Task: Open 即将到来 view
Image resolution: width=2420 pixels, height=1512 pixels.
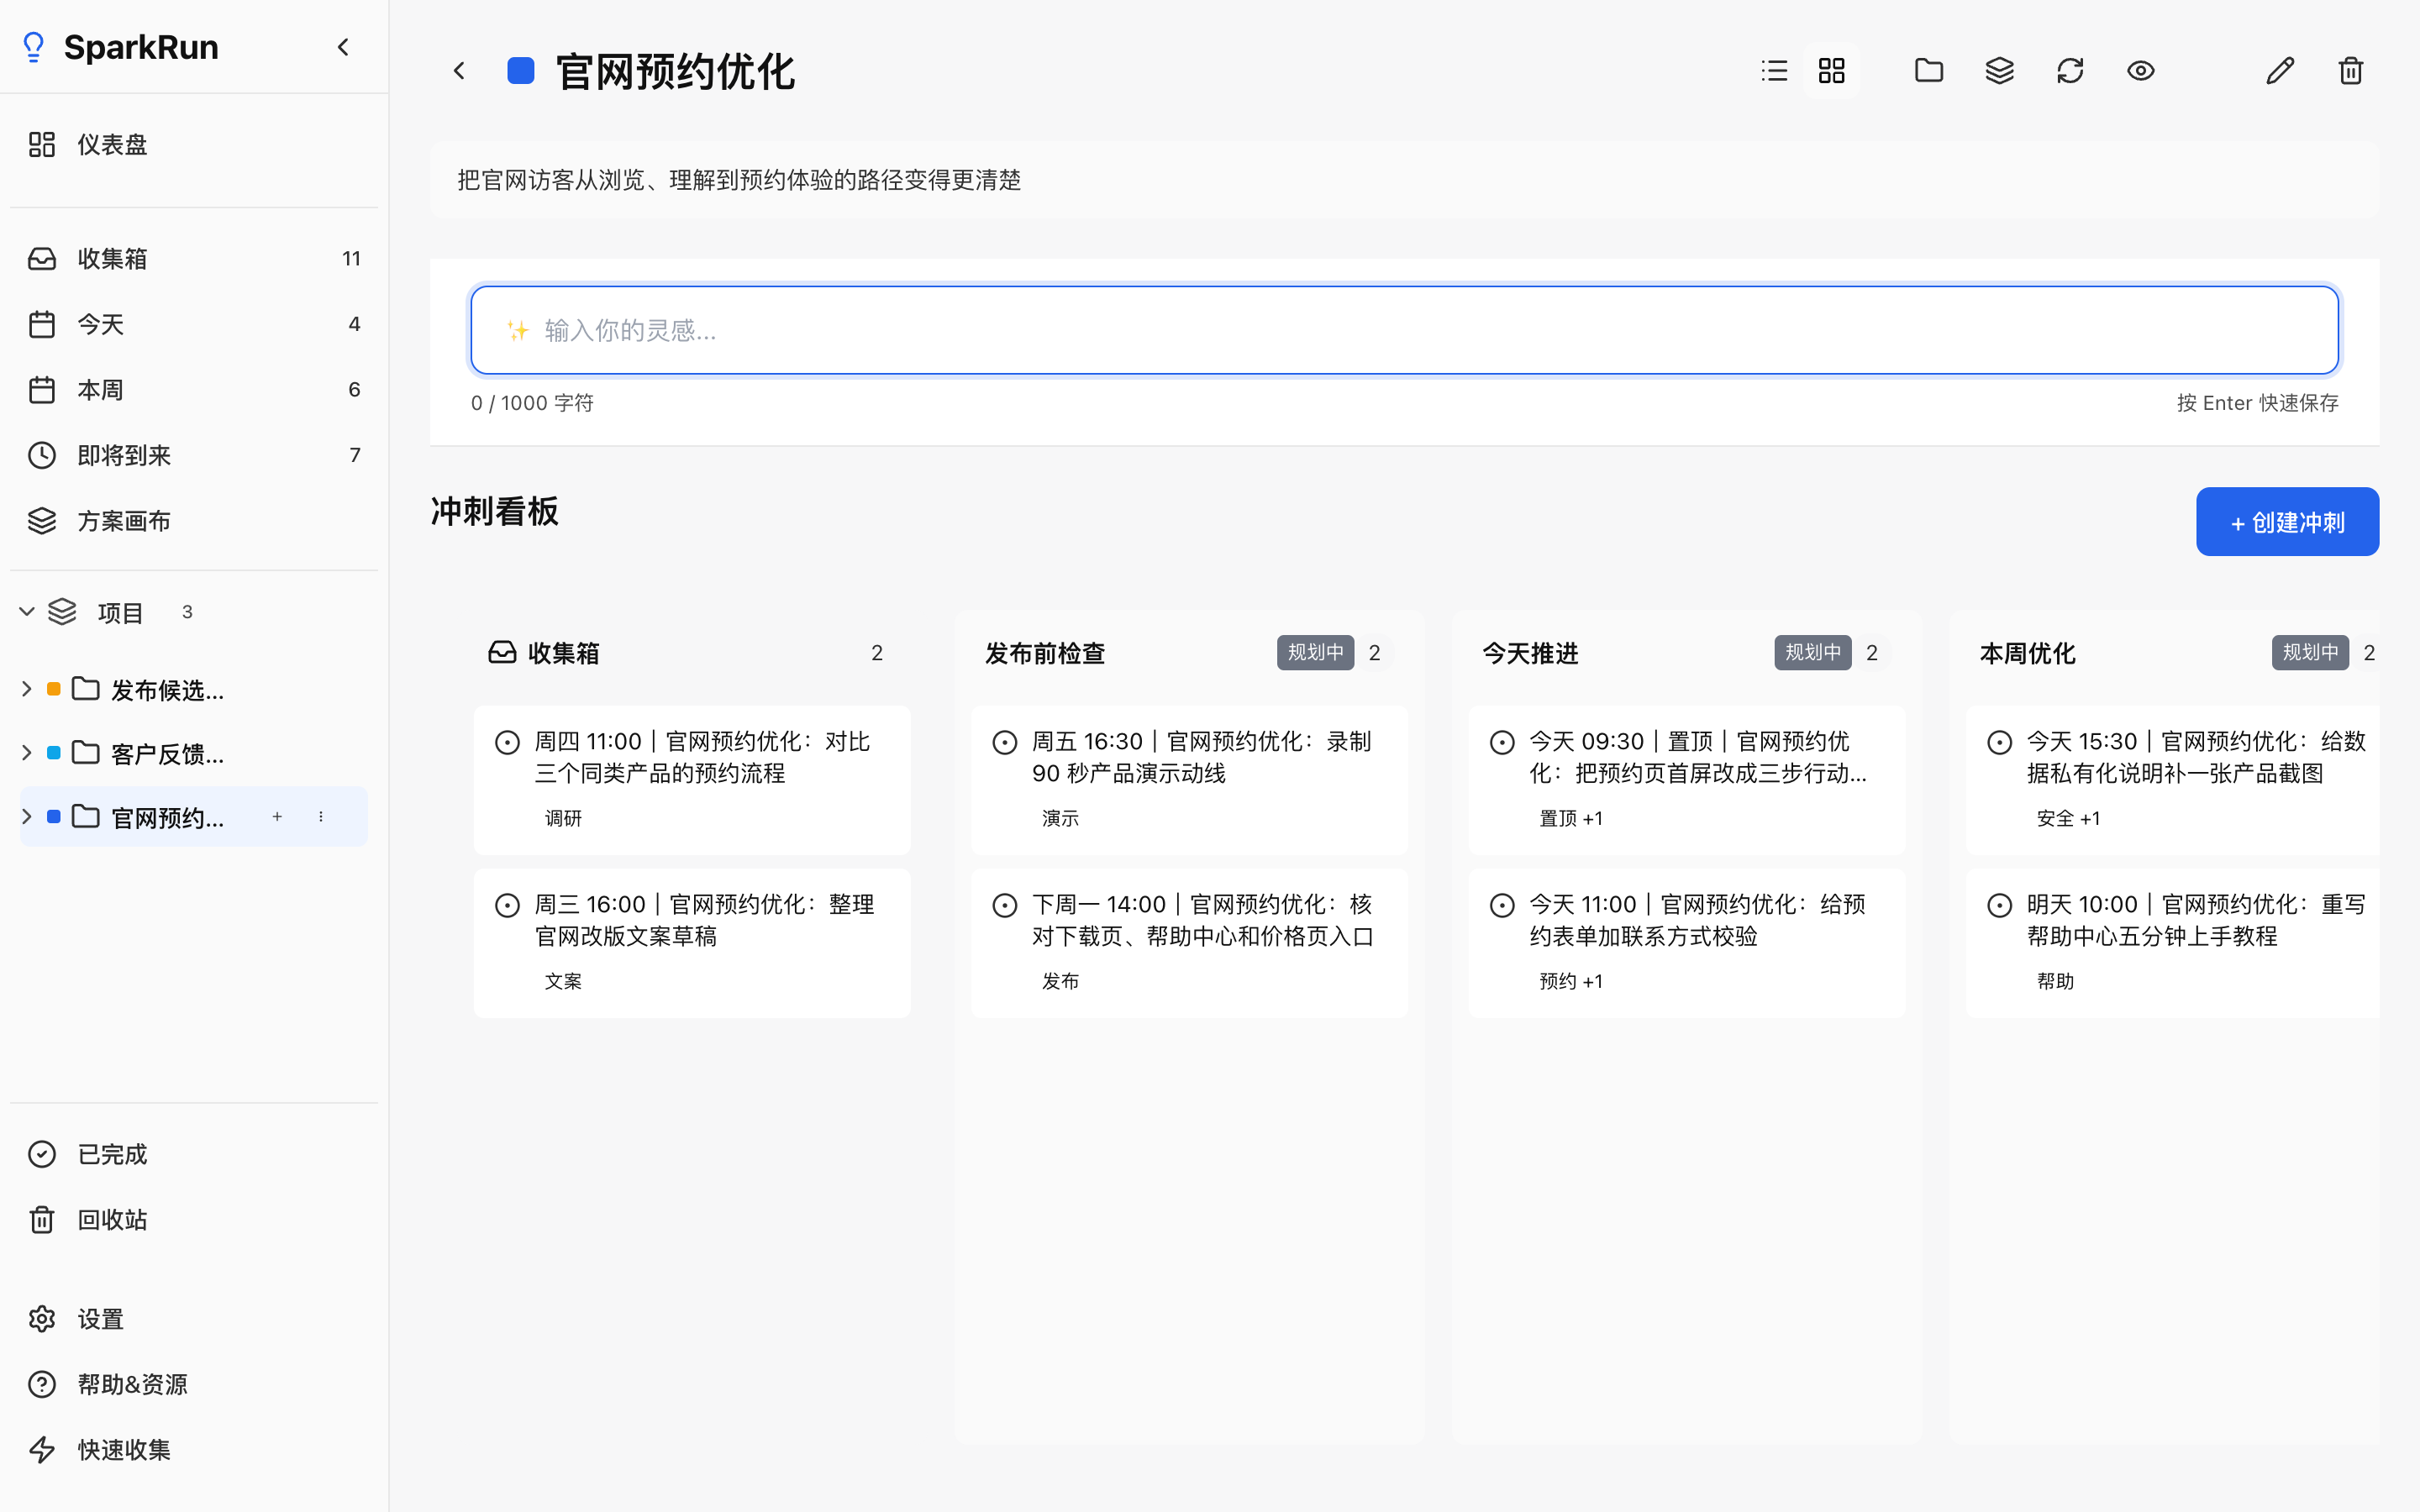Action: [194, 455]
